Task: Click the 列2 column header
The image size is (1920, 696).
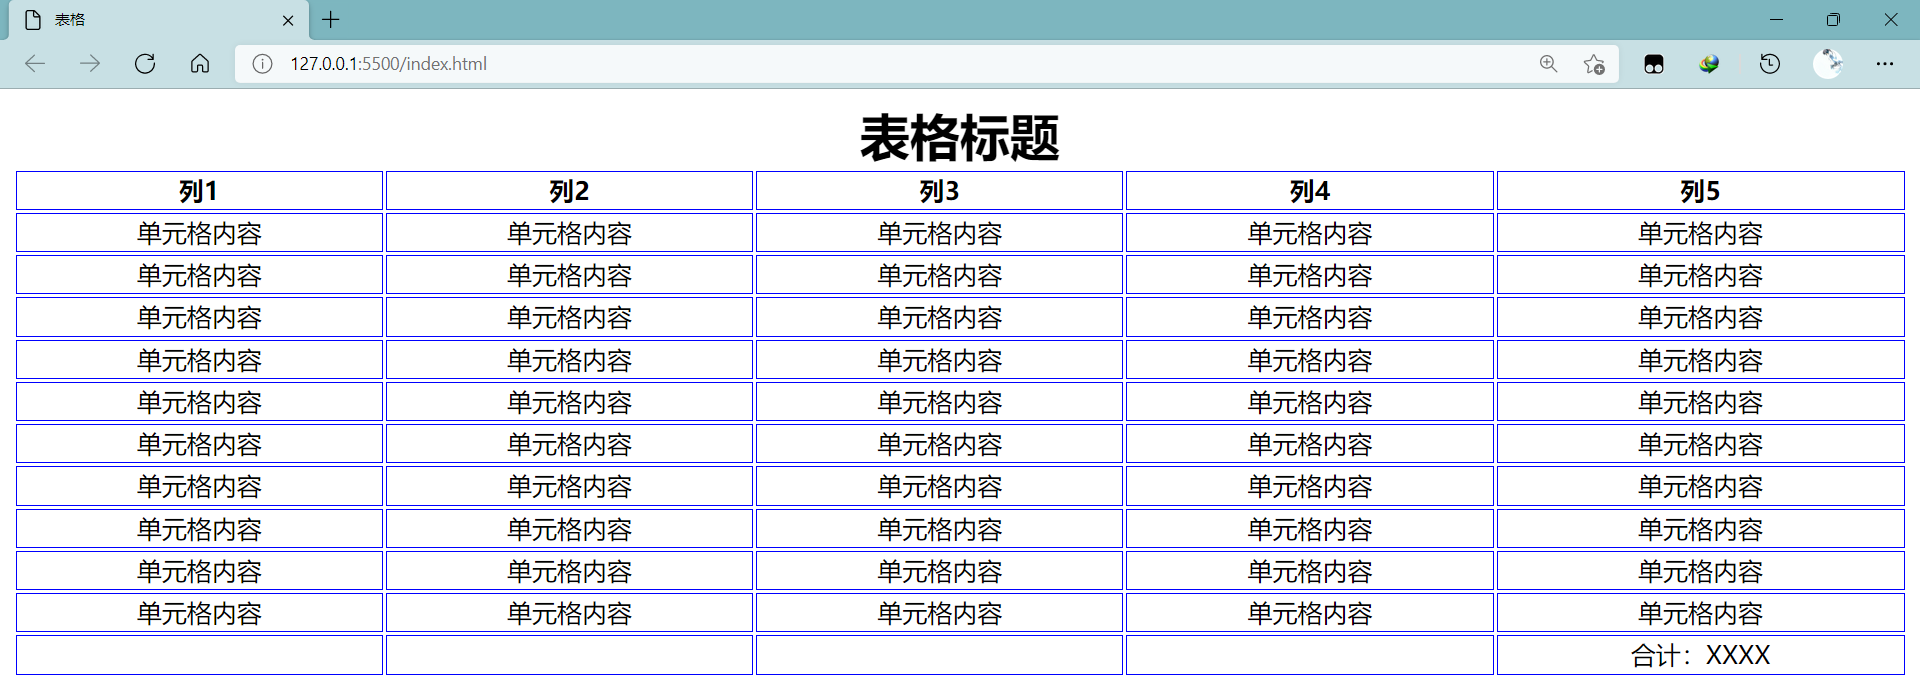Action: pyautogui.click(x=569, y=191)
